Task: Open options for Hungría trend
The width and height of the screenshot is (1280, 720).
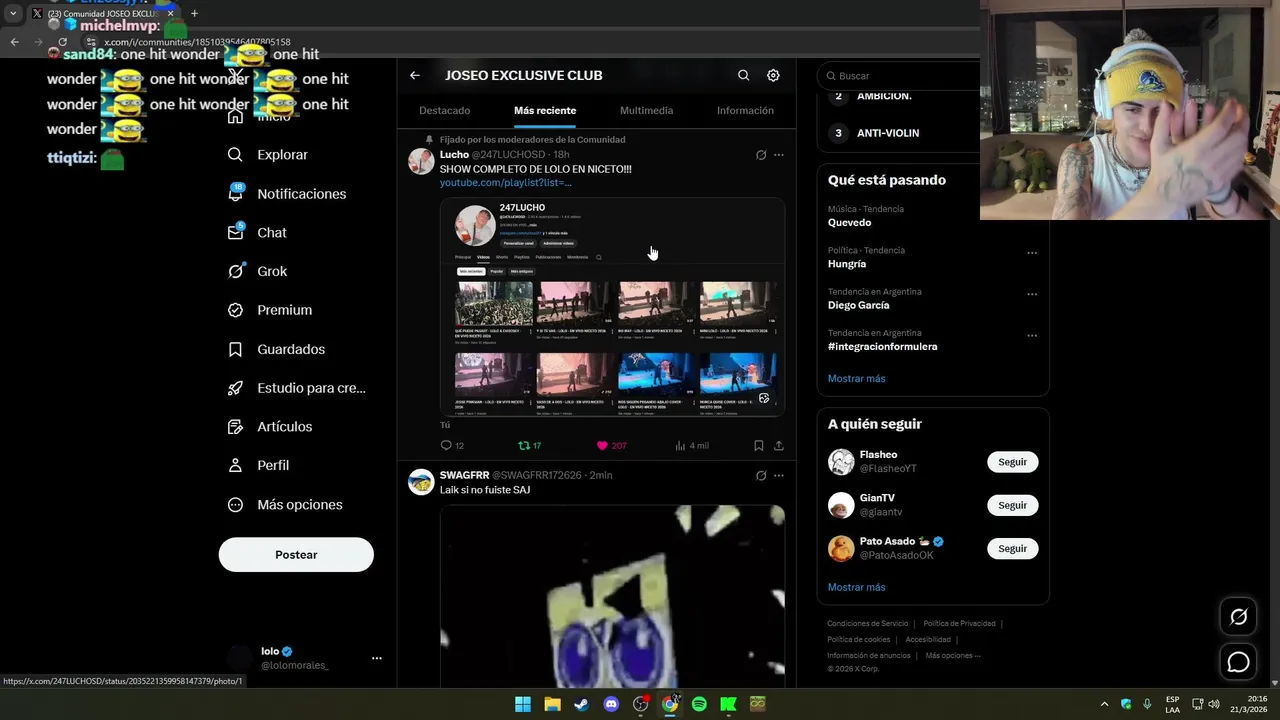Action: coord(1032,253)
